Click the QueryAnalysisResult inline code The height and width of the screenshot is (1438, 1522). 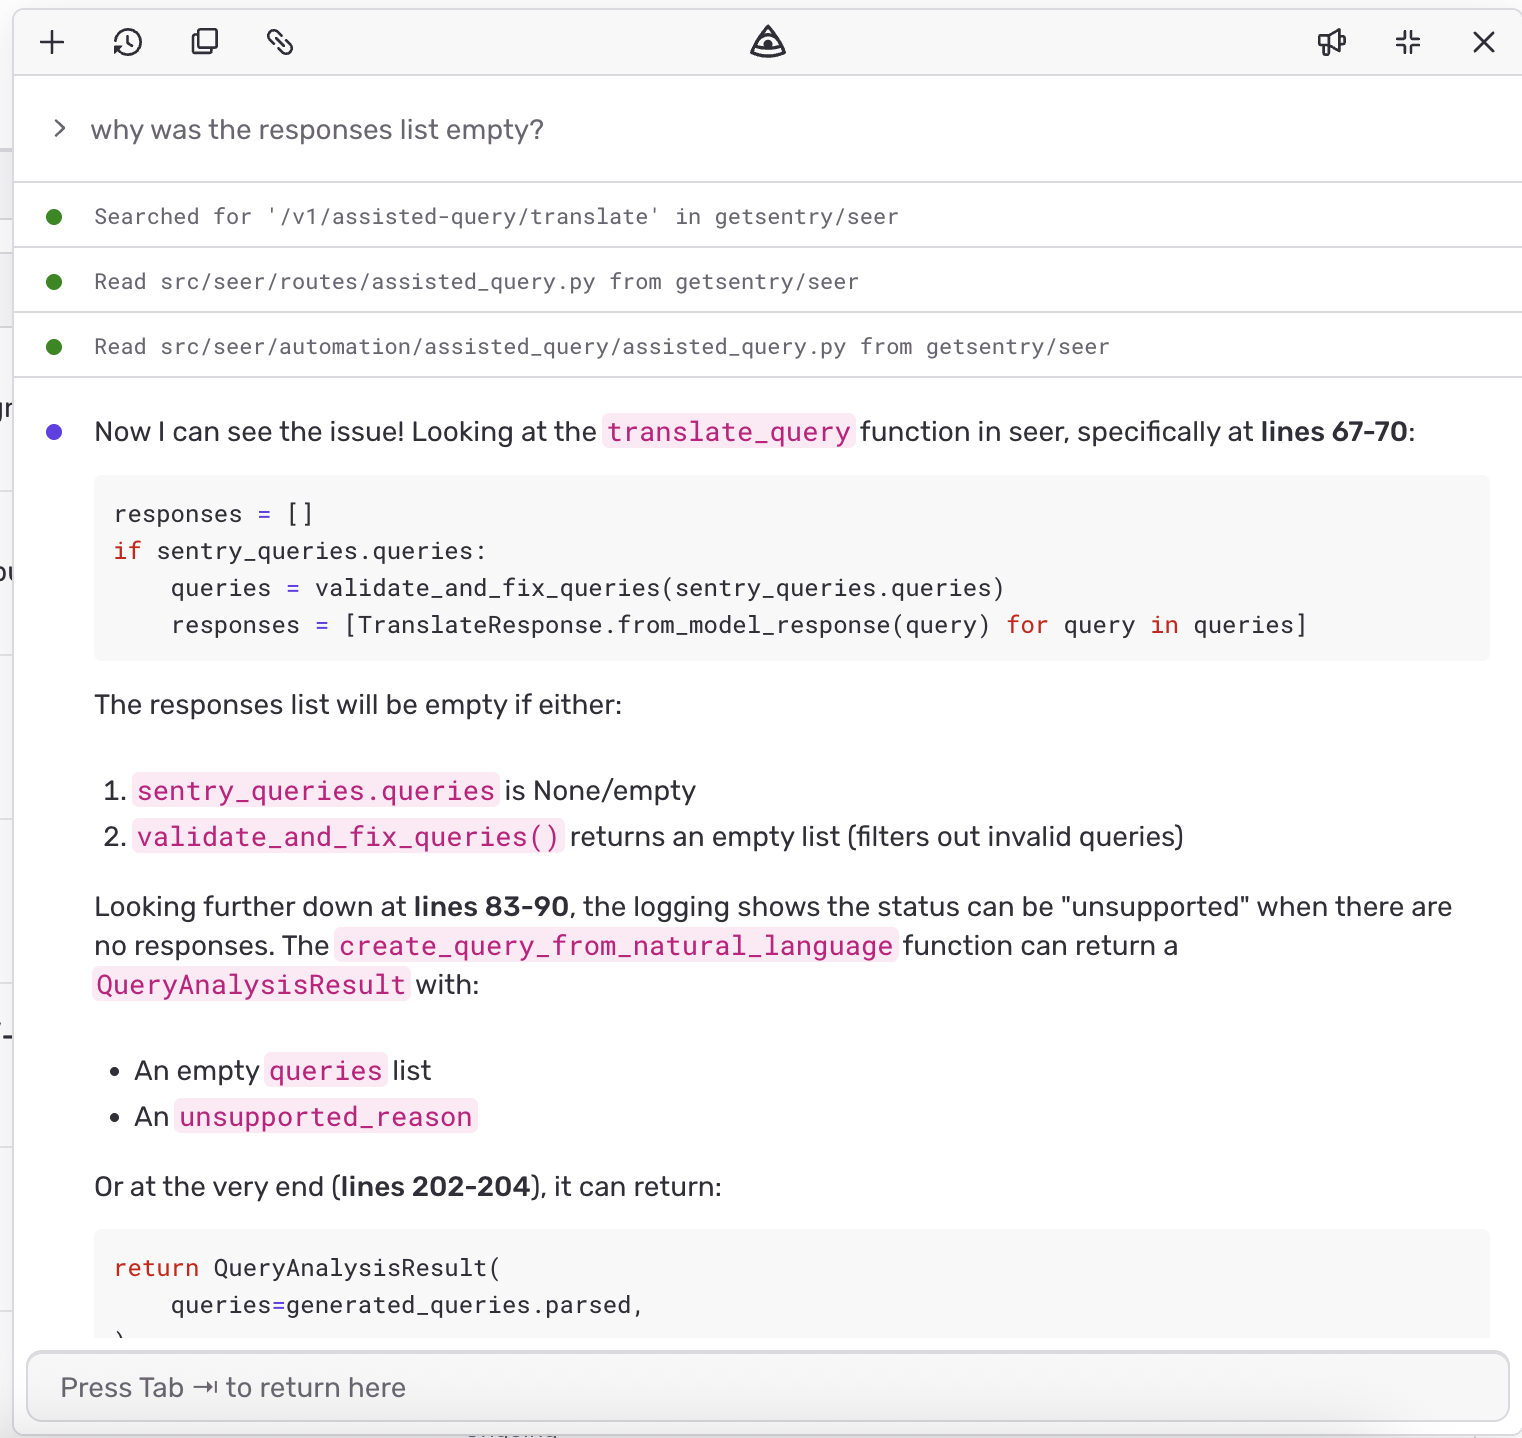click(x=251, y=985)
